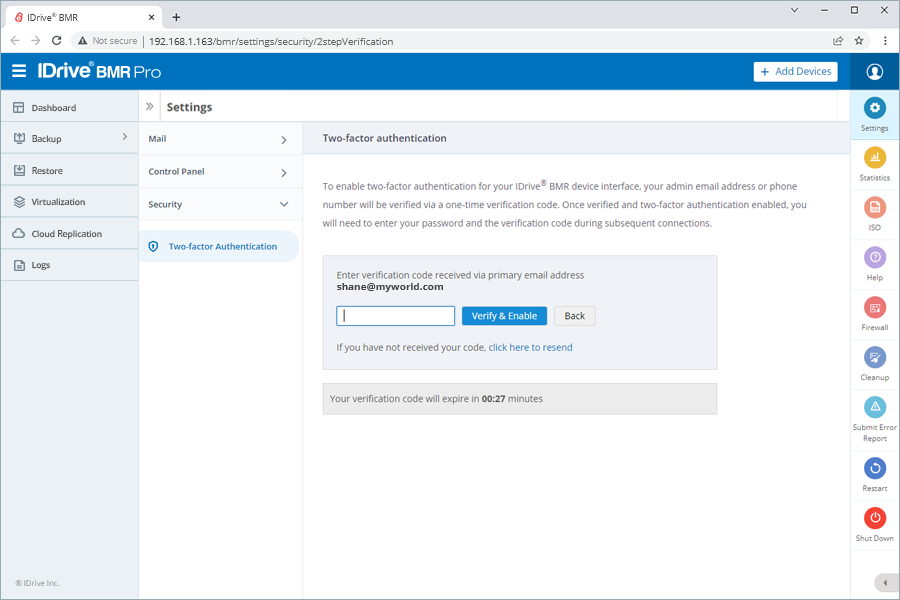Click the Virtualization layers icon

[19, 202]
